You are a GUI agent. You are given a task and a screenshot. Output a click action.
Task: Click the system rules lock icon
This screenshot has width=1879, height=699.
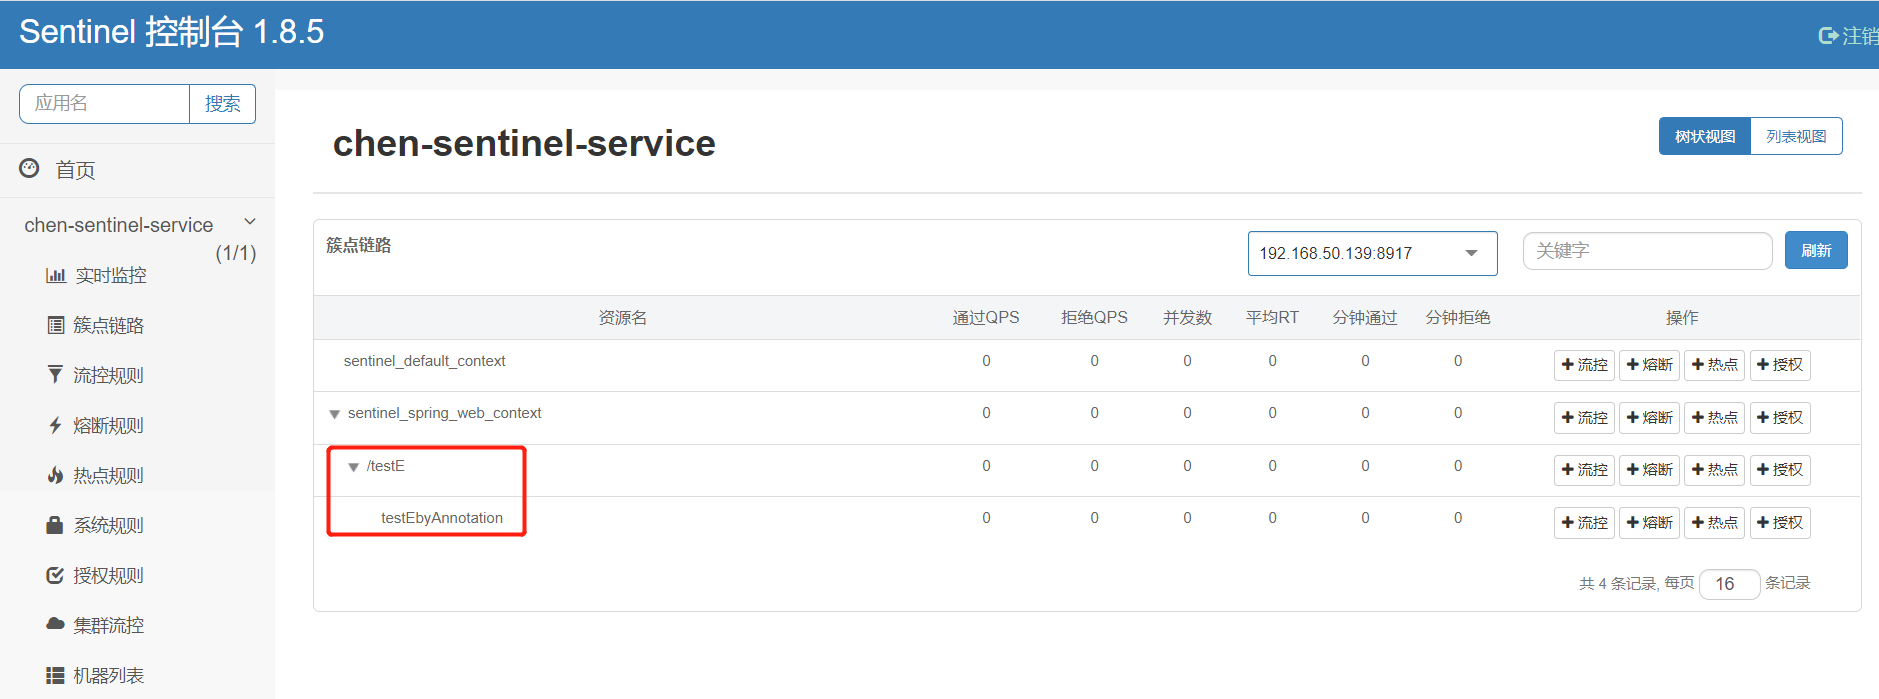55,525
